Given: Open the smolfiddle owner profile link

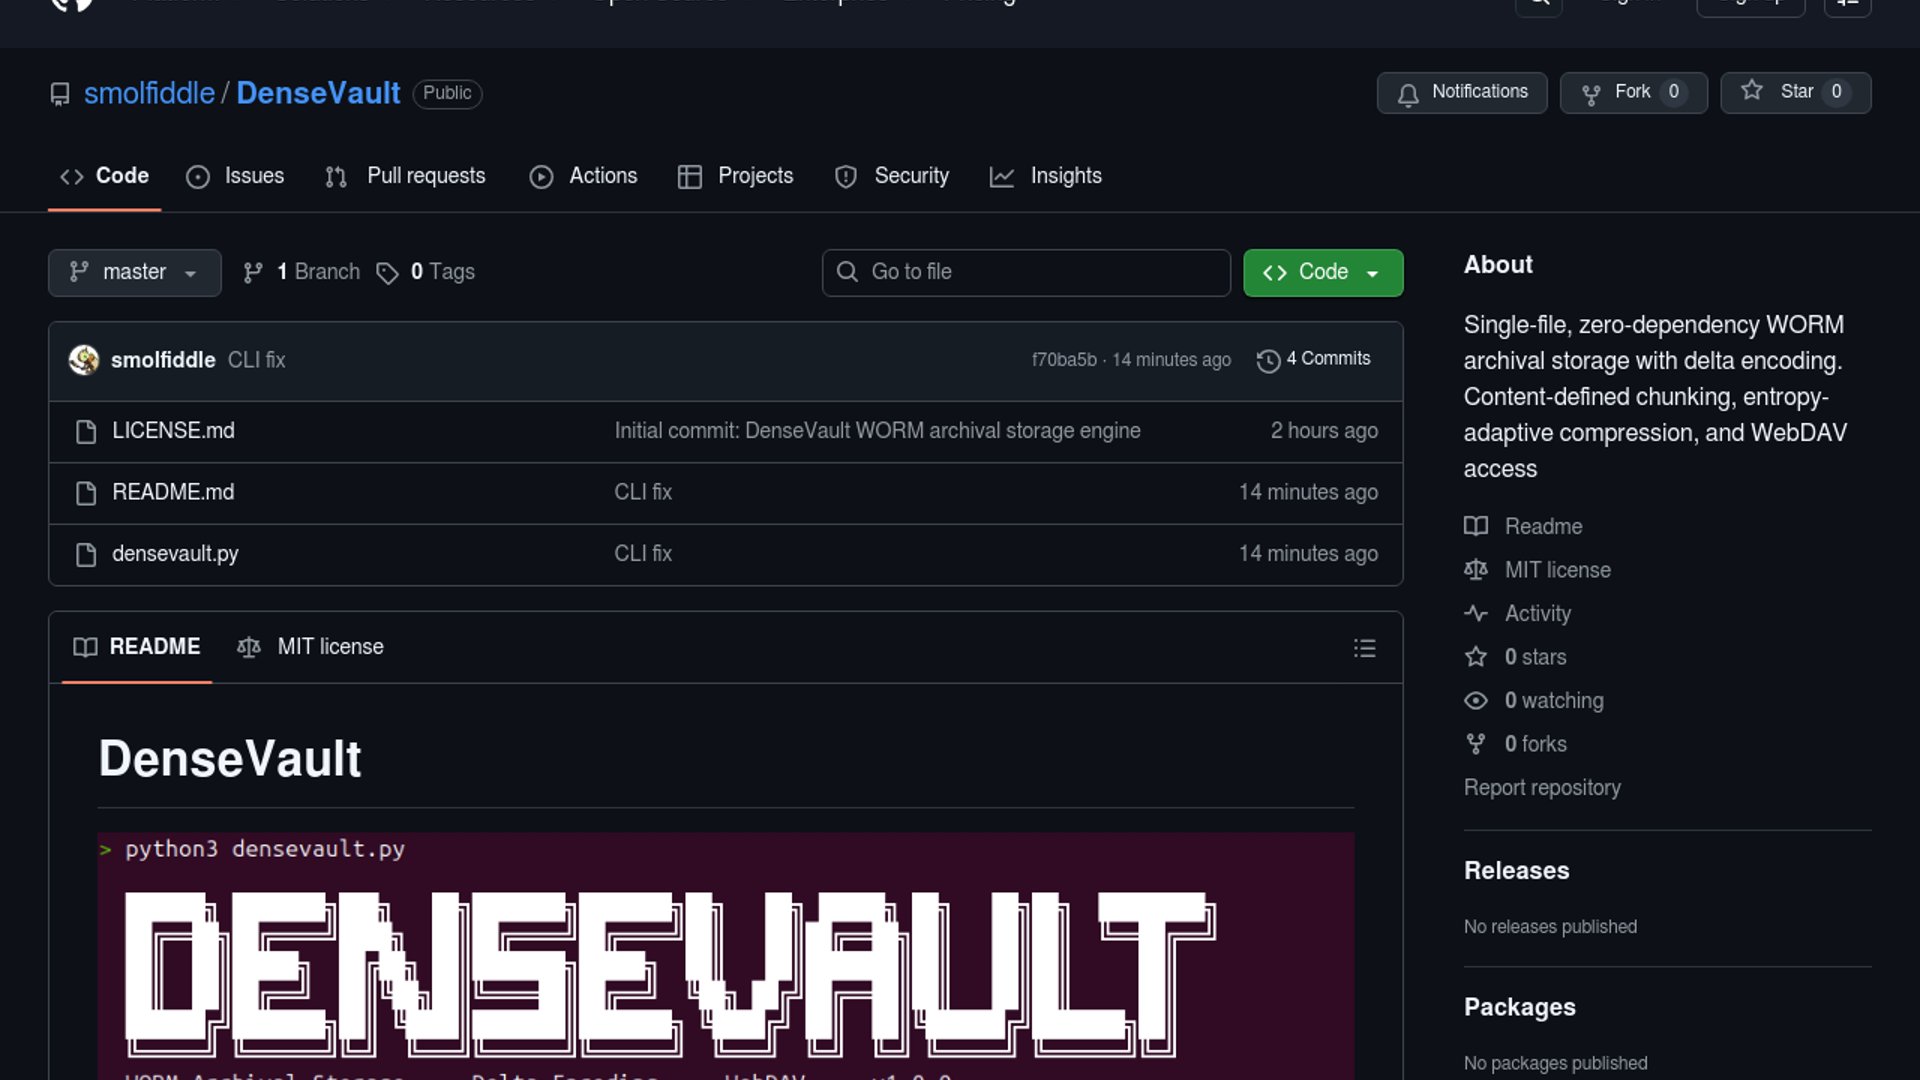Looking at the screenshot, I should coord(149,93).
